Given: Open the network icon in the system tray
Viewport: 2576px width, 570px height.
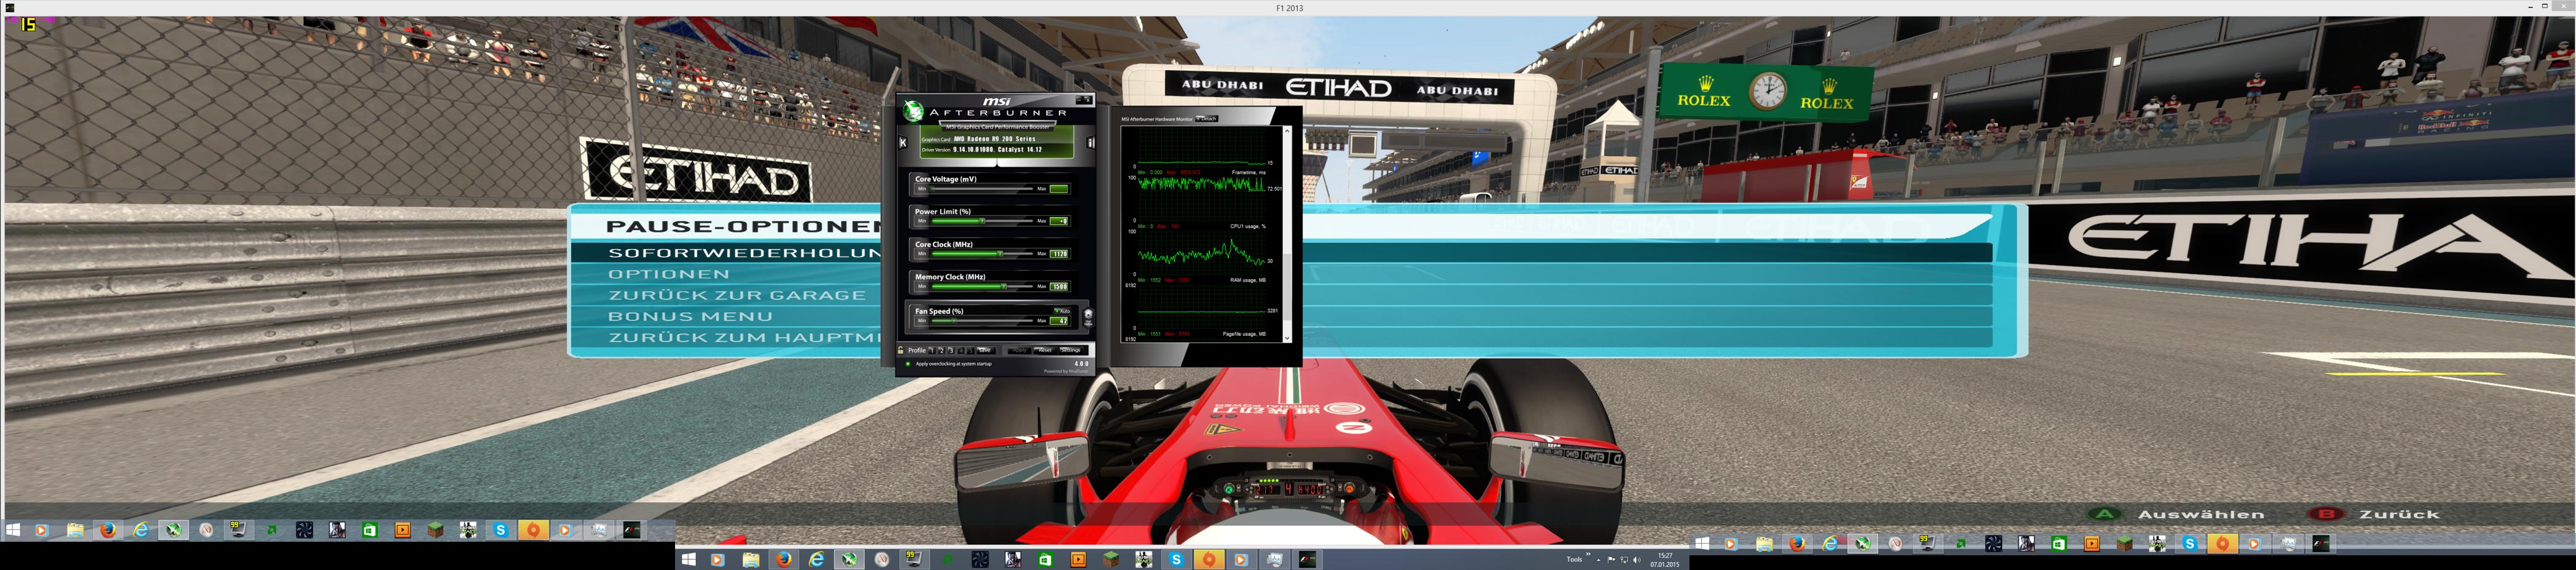Looking at the screenshot, I should [x=1624, y=560].
